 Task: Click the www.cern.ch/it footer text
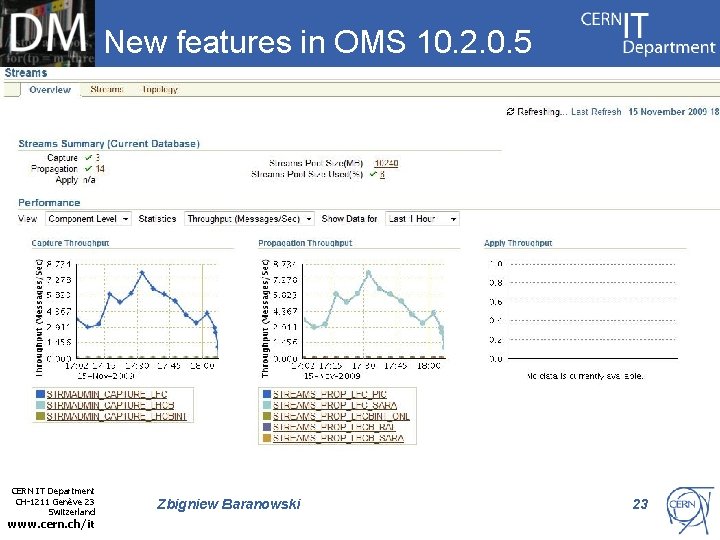coord(51,524)
